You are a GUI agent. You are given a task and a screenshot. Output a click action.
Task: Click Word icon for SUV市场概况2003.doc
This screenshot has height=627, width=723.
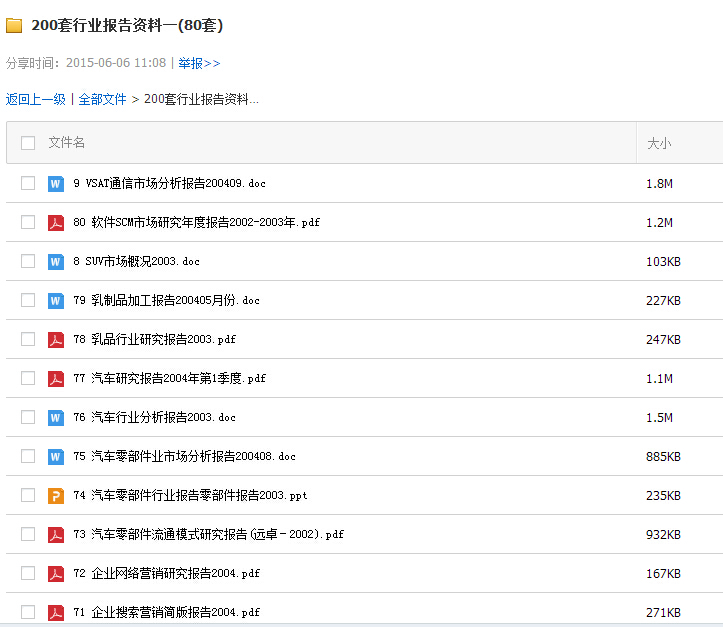56,261
